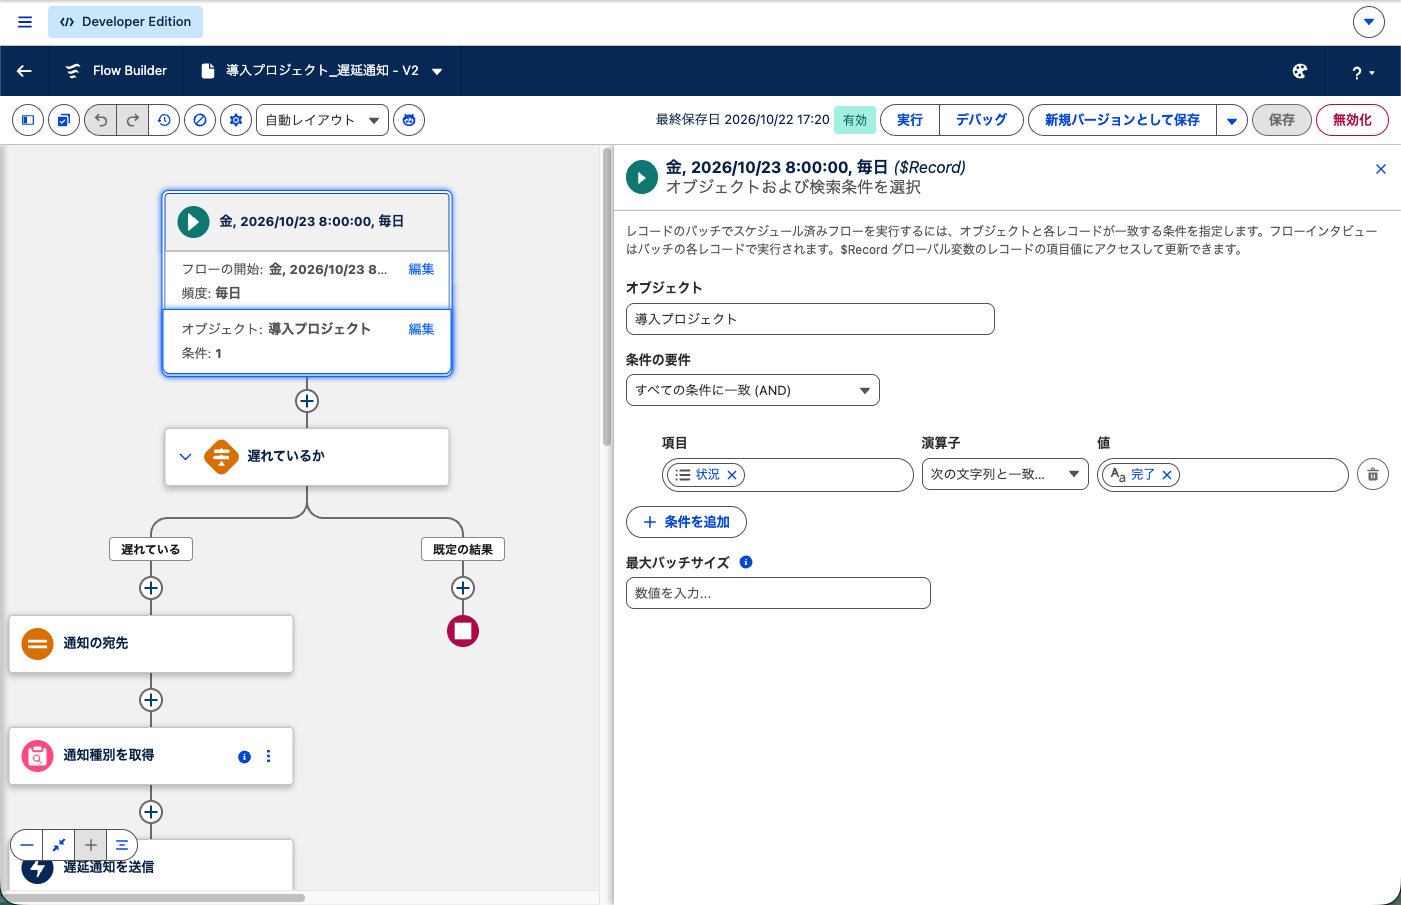Click the 条件を追加 button
The image size is (1401, 905).
pyautogui.click(x=686, y=522)
